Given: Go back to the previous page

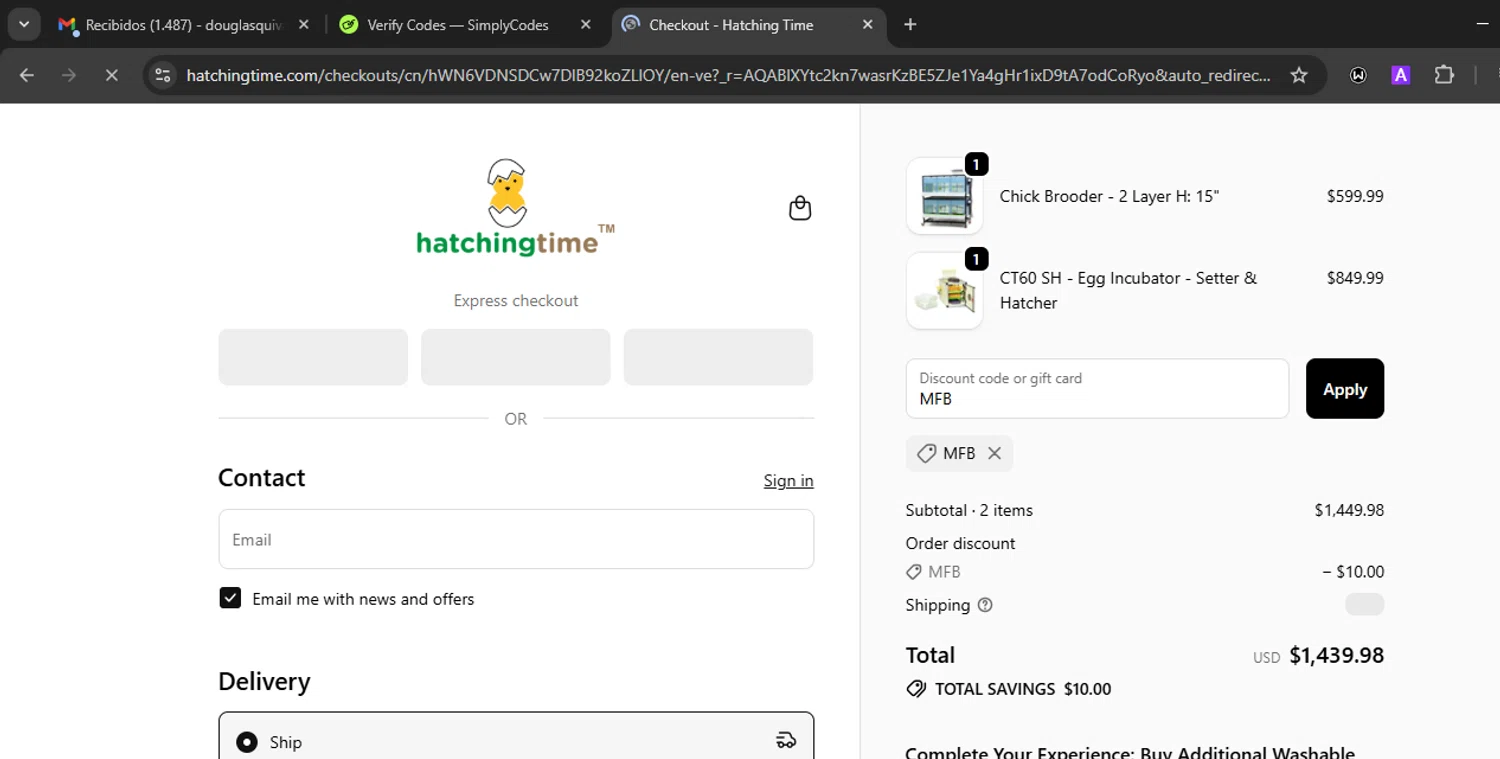Looking at the screenshot, I should pos(27,75).
